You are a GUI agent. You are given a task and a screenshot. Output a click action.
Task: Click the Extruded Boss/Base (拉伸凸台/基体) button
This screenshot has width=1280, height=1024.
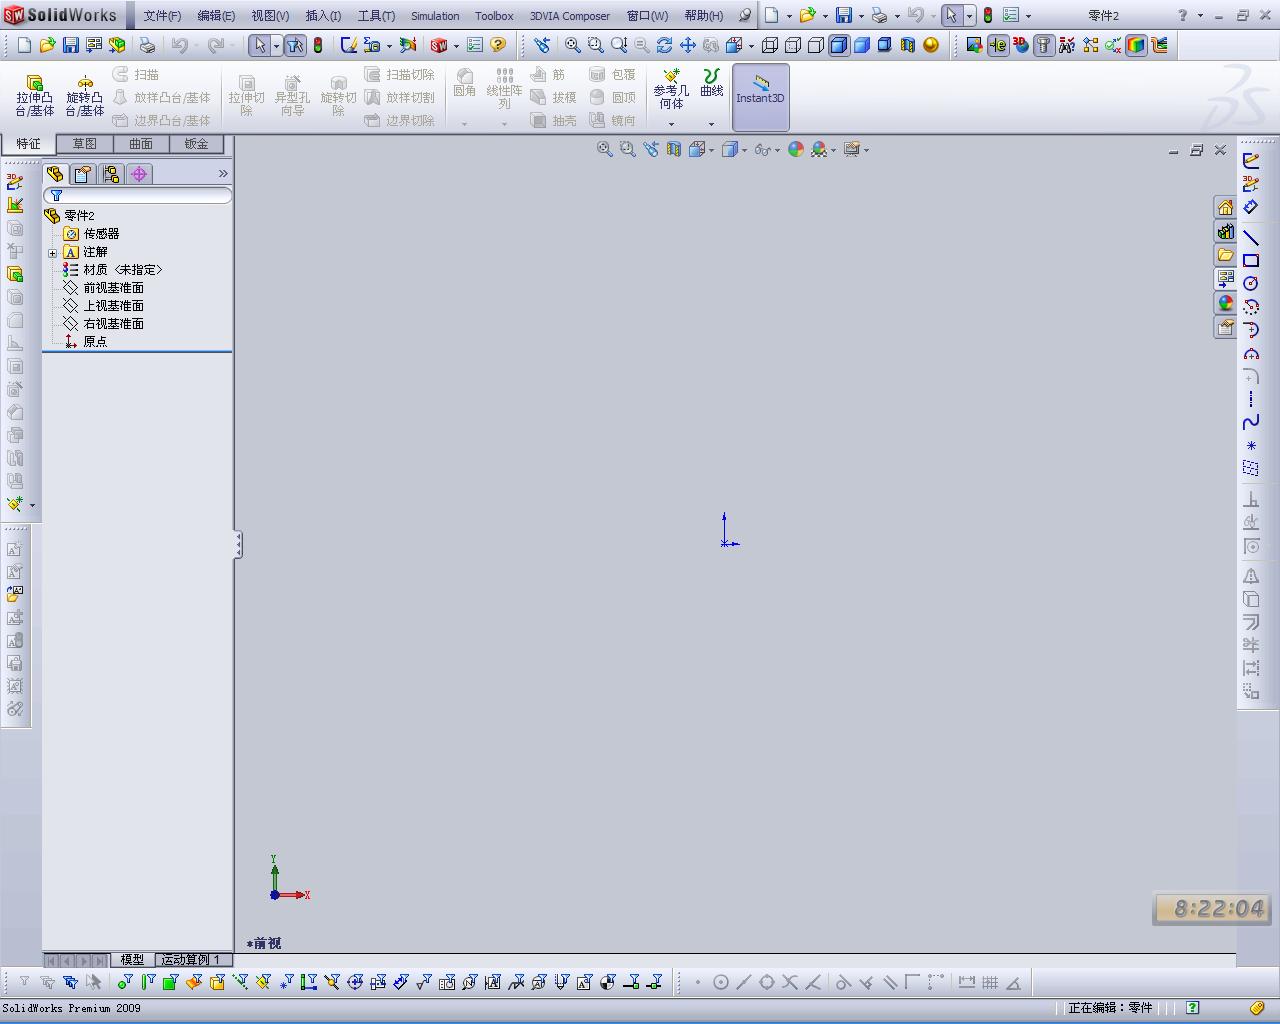34,96
